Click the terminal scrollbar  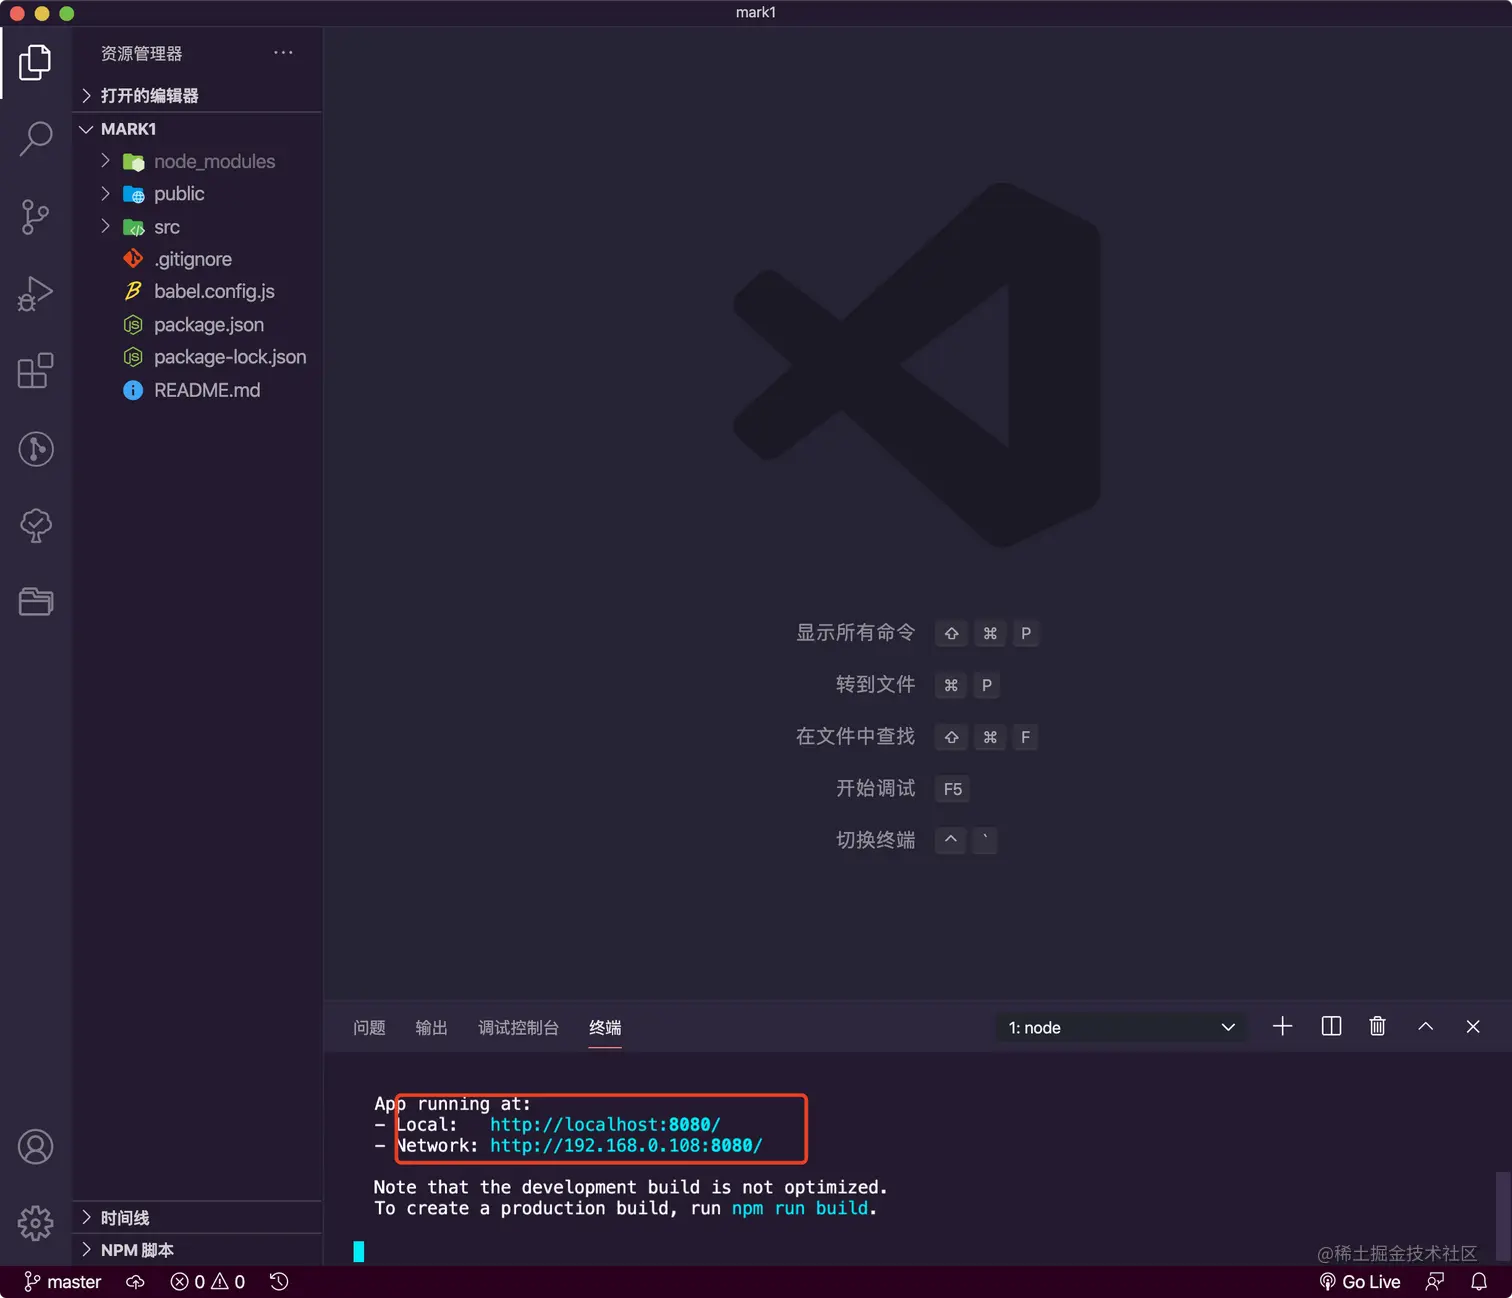pos(1503,1216)
